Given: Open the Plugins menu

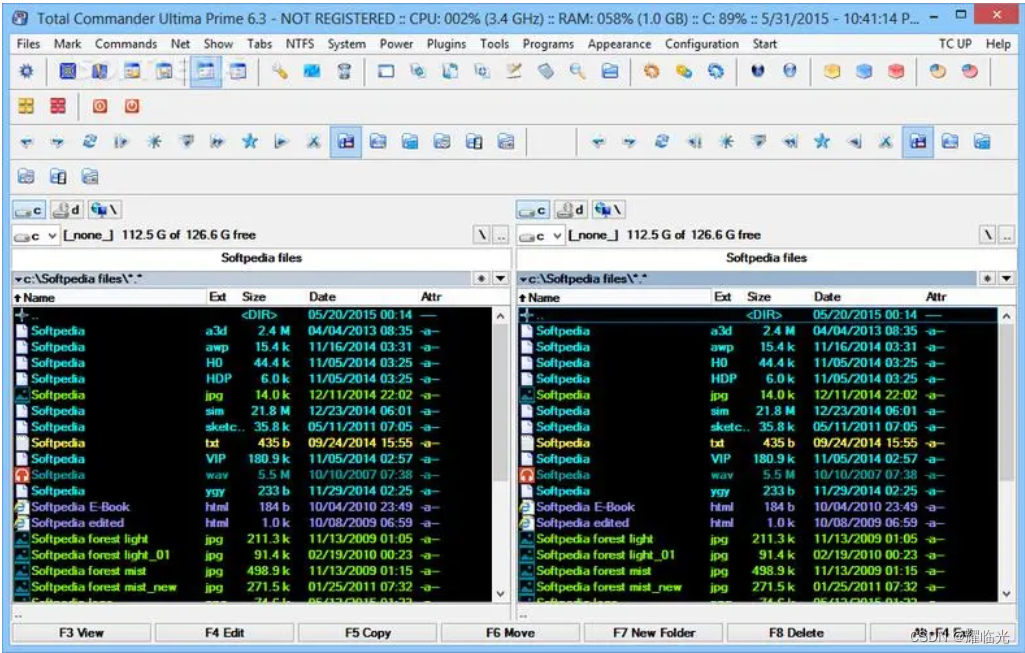Looking at the screenshot, I should [446, 44].
